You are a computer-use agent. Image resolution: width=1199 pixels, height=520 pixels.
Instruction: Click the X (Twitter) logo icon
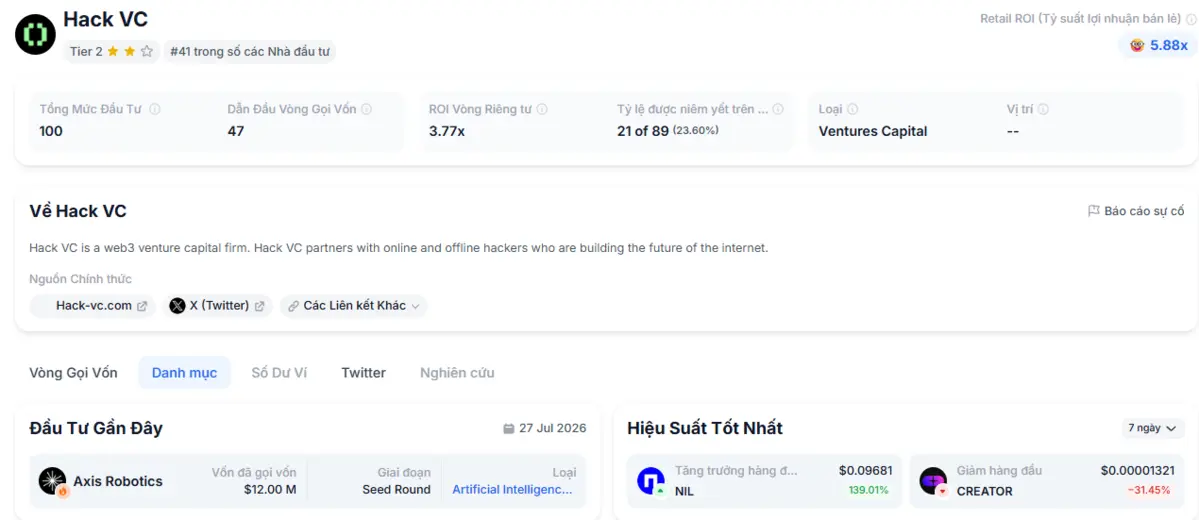click(x=177, y=306)
